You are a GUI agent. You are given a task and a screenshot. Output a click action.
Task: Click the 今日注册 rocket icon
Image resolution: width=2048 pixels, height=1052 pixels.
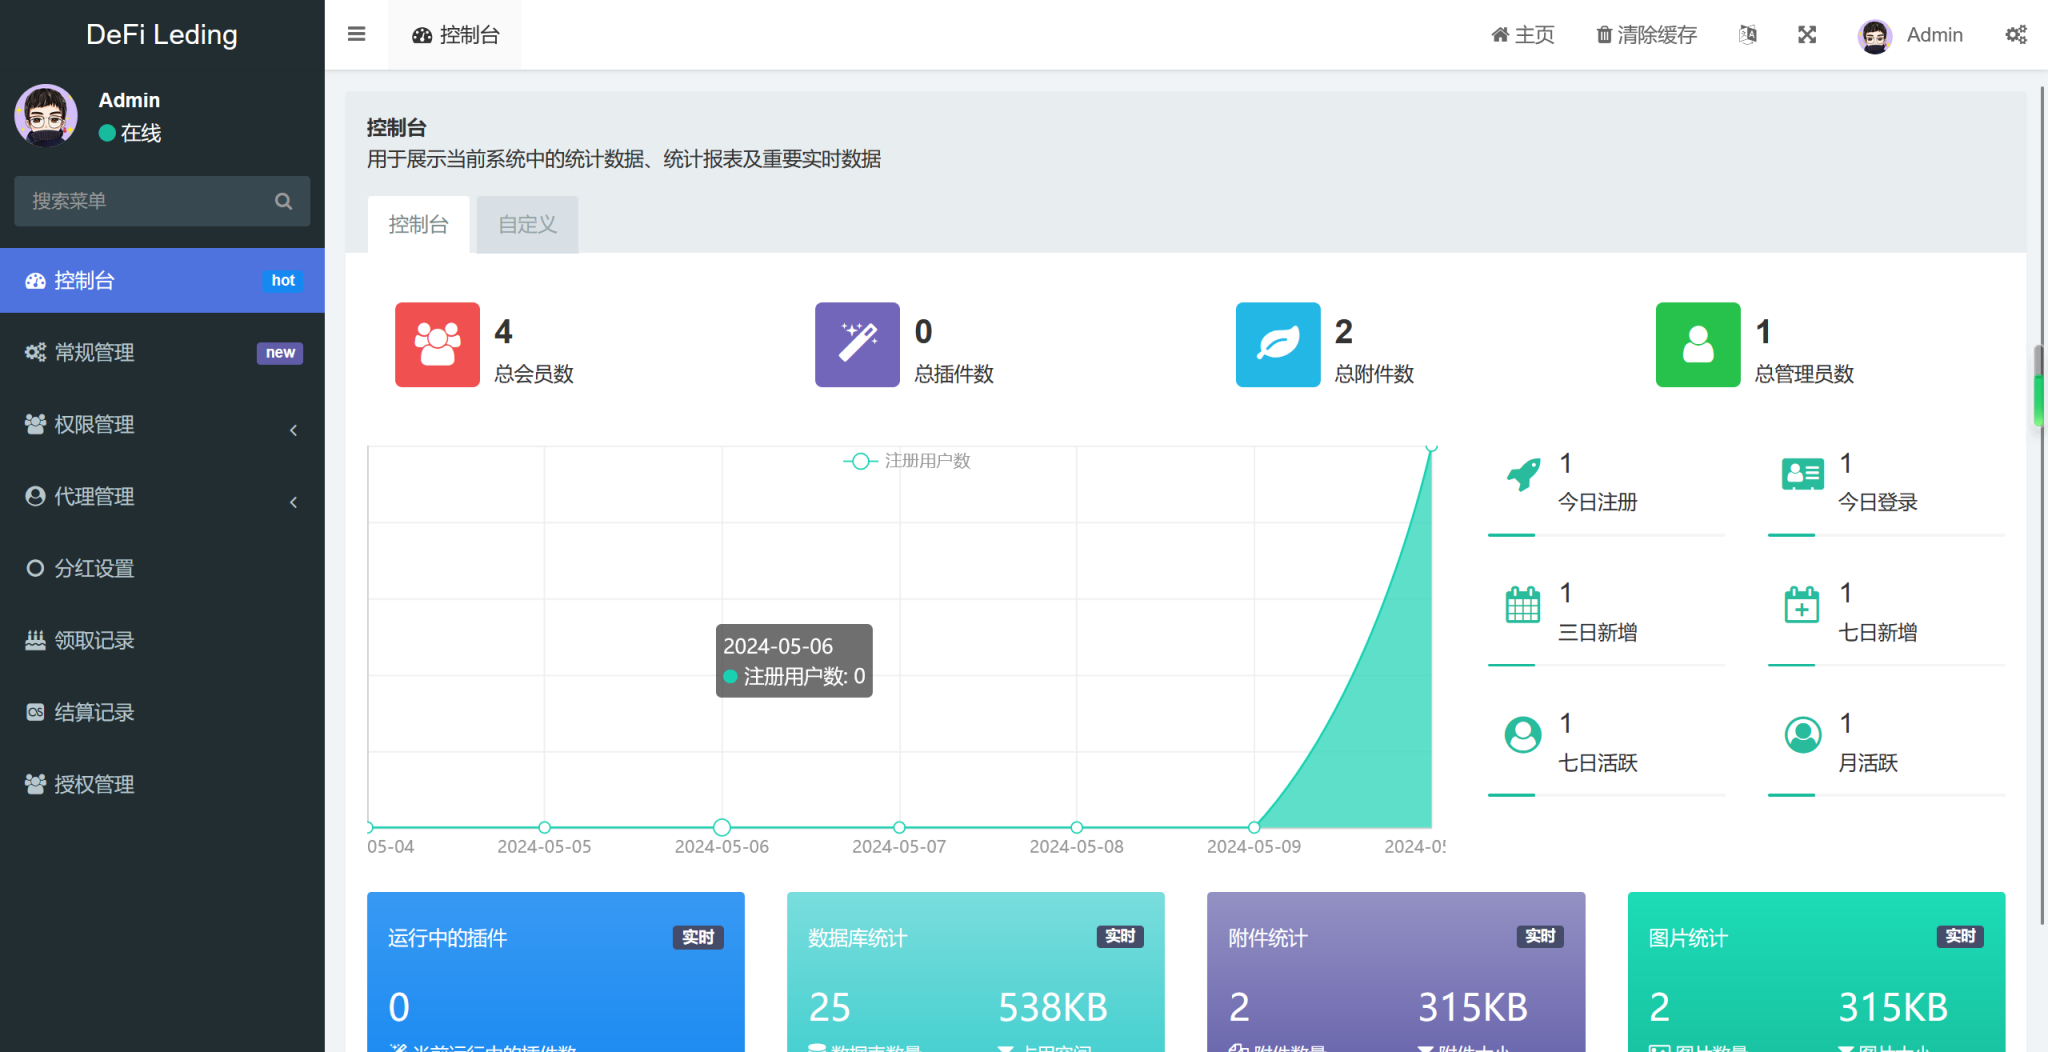[x=1523, y=474]
